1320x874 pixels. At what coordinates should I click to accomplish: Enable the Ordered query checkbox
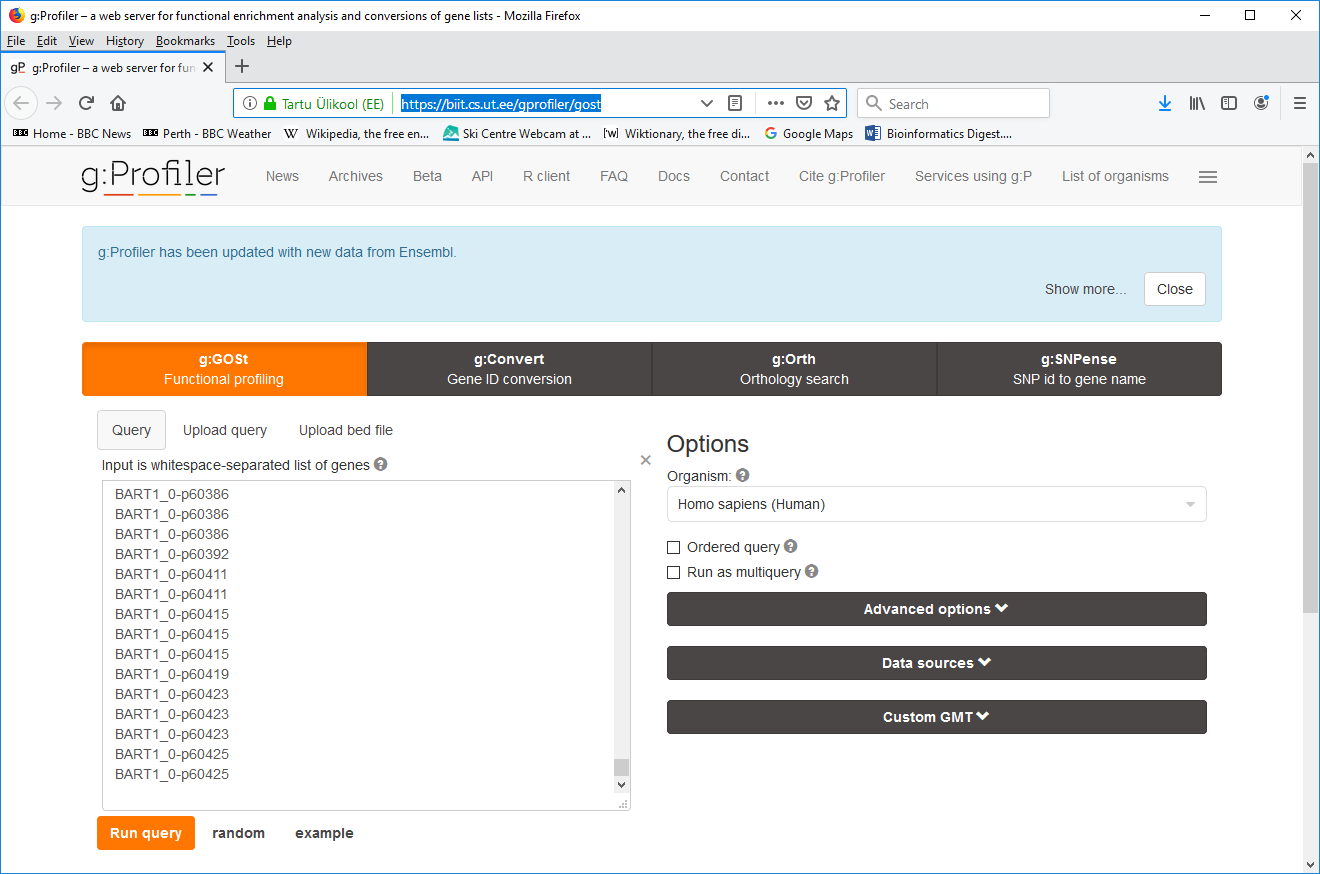(674, 547)
